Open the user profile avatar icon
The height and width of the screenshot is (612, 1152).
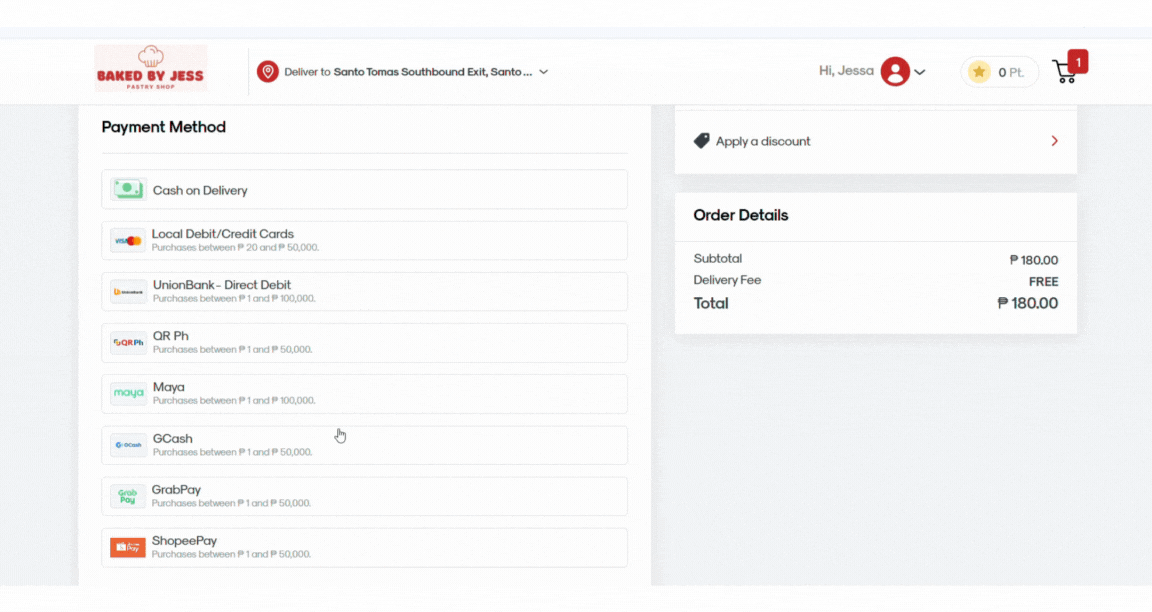tap(895, 71)
